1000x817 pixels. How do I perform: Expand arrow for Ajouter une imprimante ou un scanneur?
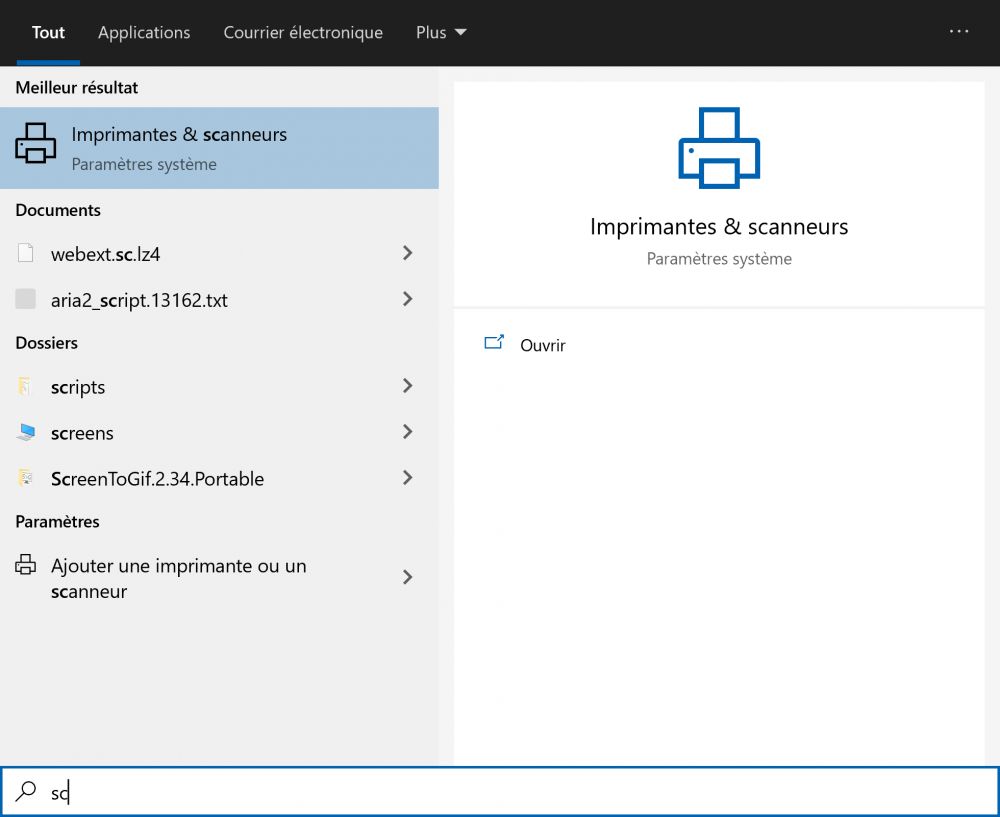[407, 577]
